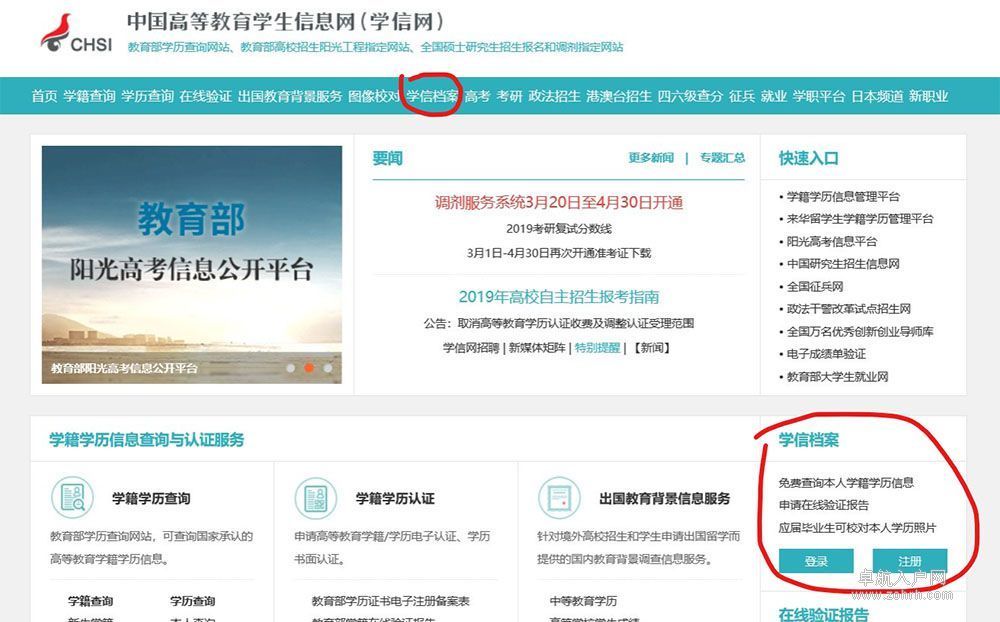
Task: Select the third carousel dot on banner
Action: (328, 368)
